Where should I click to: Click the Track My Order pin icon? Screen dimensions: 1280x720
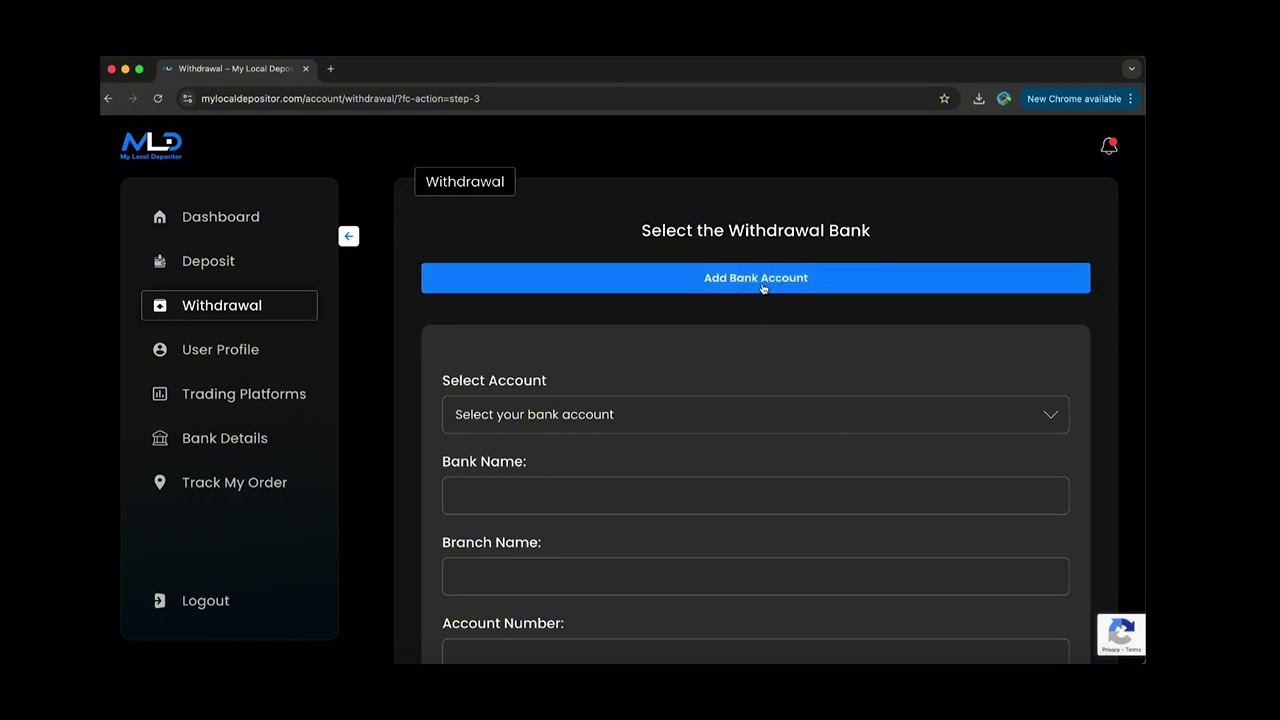[x=160, y=482]
